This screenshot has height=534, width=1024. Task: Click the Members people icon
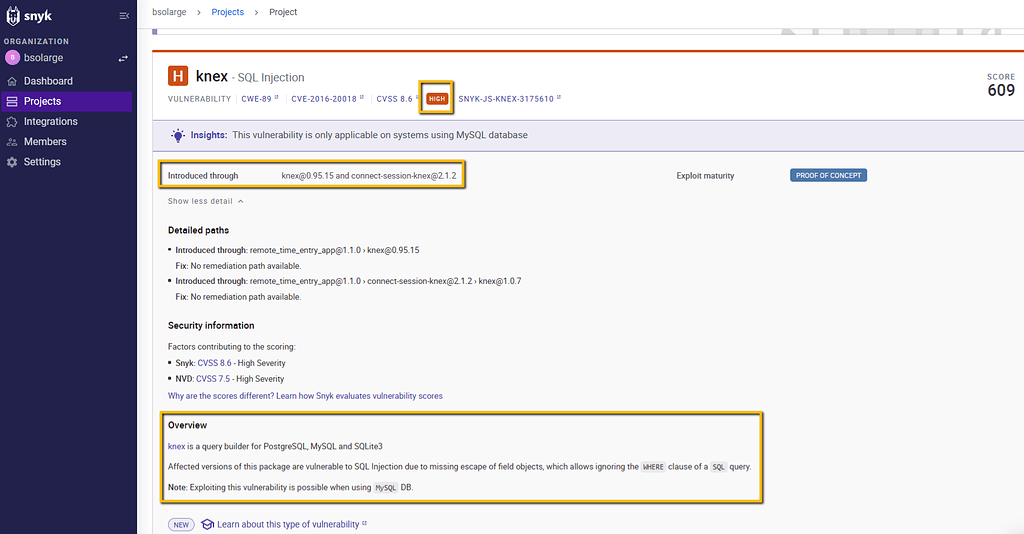12,142
